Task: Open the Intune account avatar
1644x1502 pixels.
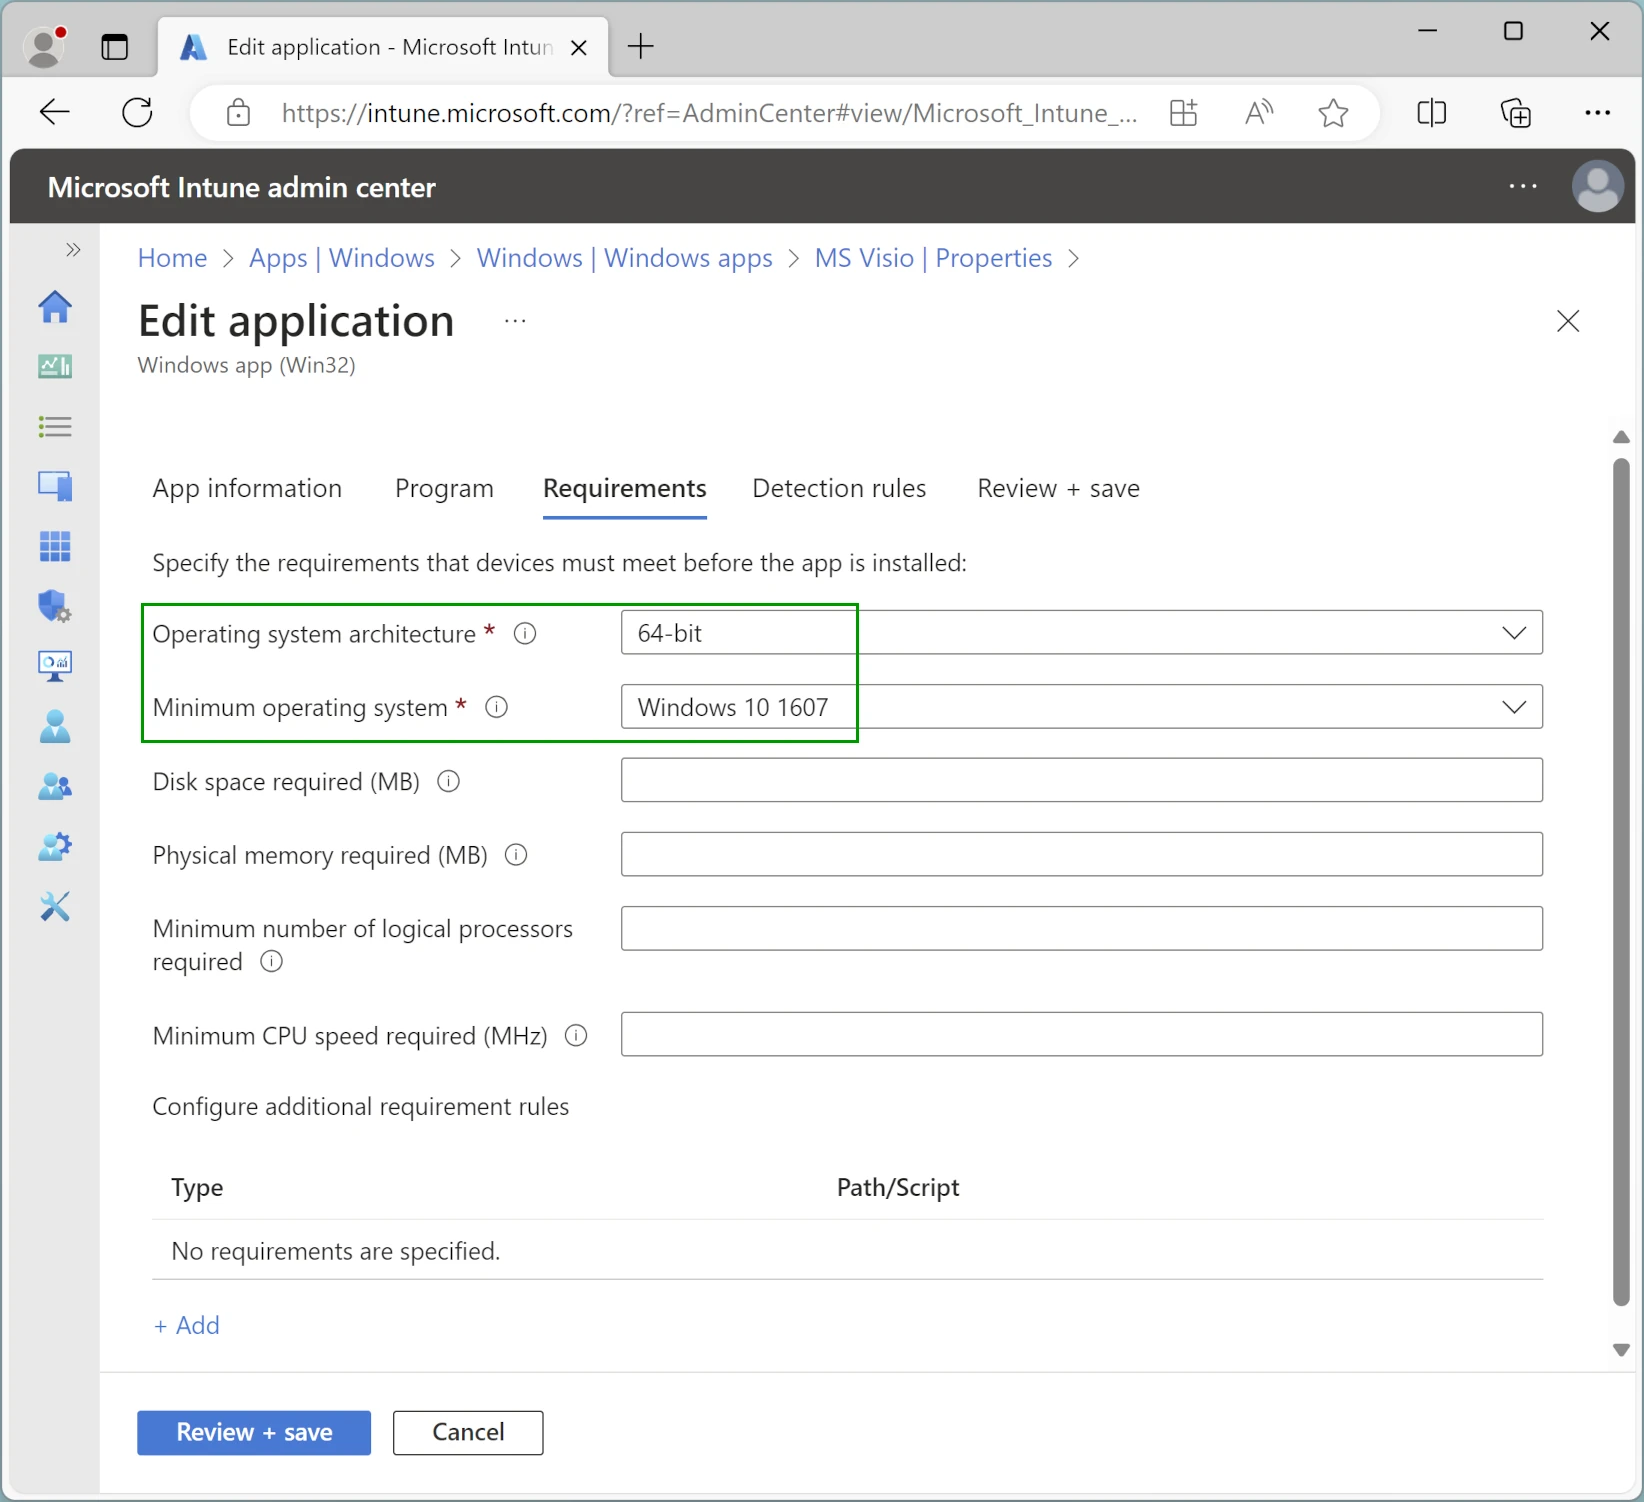Action: [1598, 186]
